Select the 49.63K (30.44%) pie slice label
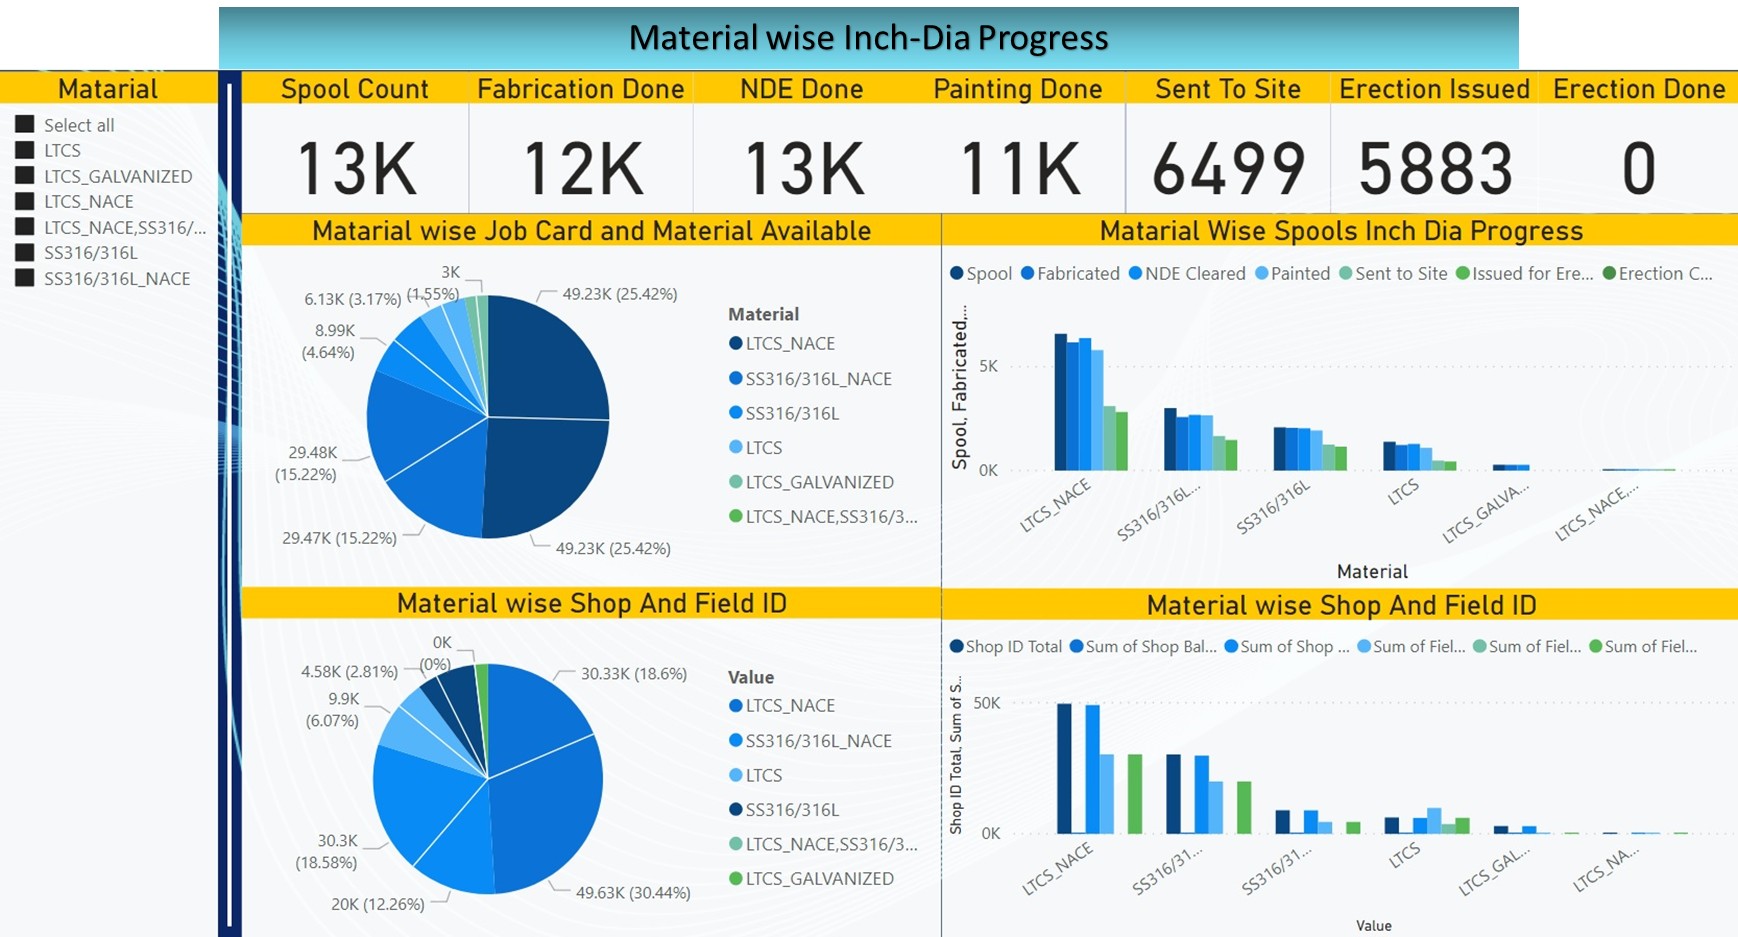The image size is (1738, 937). point(633,892)
